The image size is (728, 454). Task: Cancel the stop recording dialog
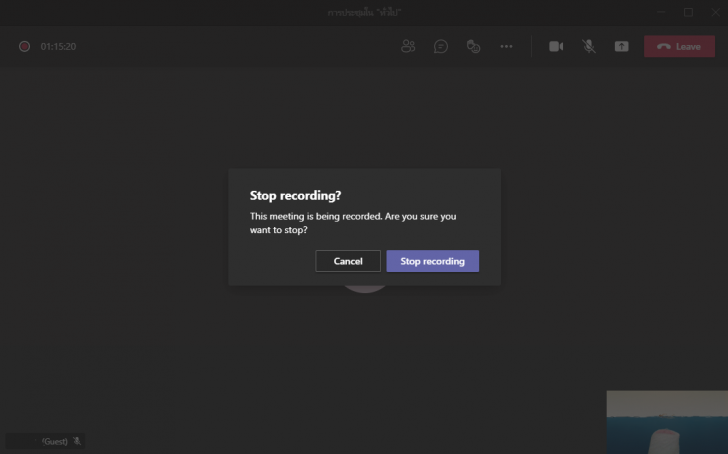pyautogui.click(x=348, y=261)
